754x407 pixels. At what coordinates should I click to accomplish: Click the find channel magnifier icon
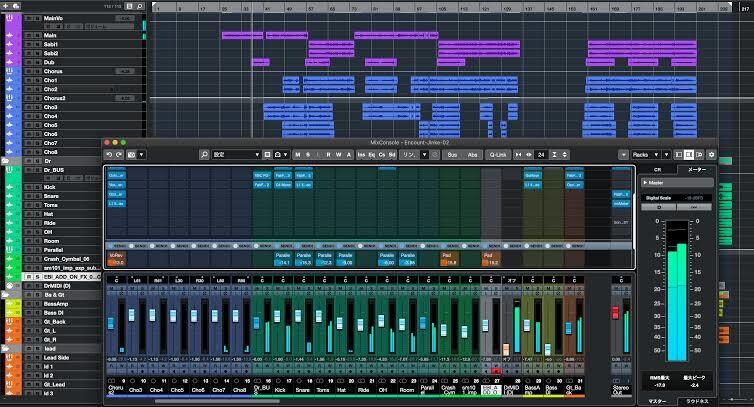point(204,154)
